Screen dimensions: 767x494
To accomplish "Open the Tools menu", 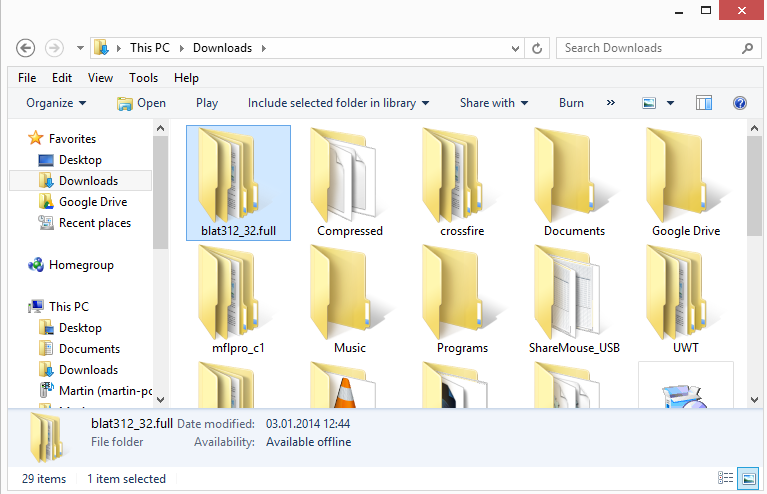I will (x=143, y=78).
